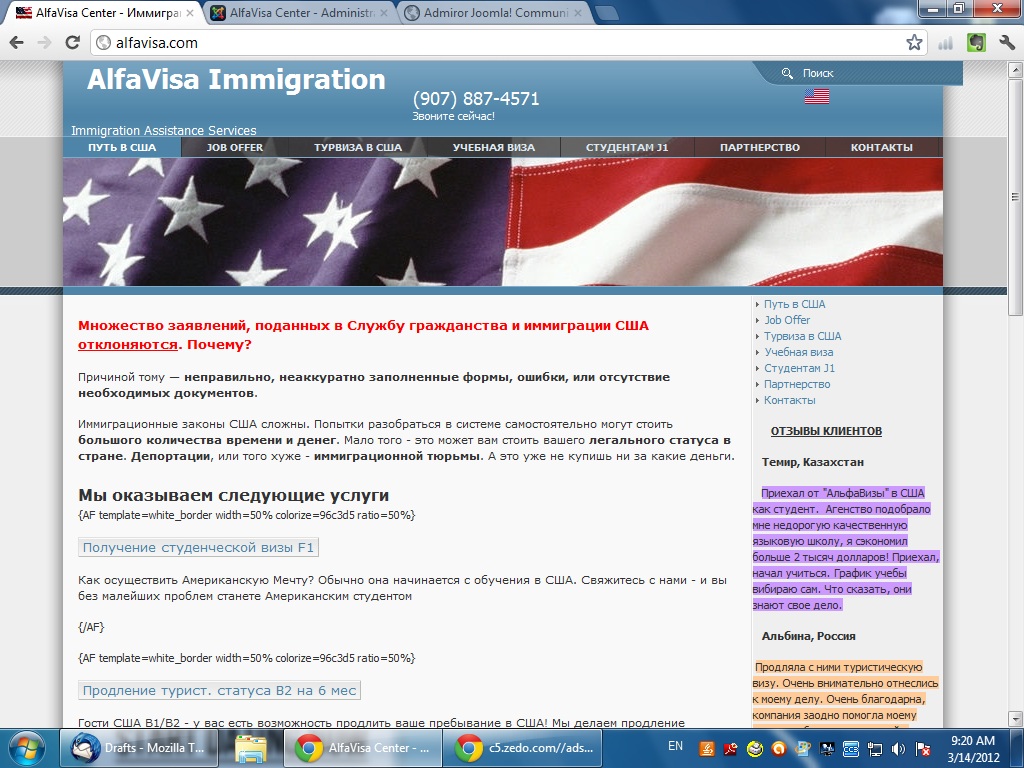Click the CCB tray icon
This screenshot has height=768, width=1024.
[x=851, y=749]
